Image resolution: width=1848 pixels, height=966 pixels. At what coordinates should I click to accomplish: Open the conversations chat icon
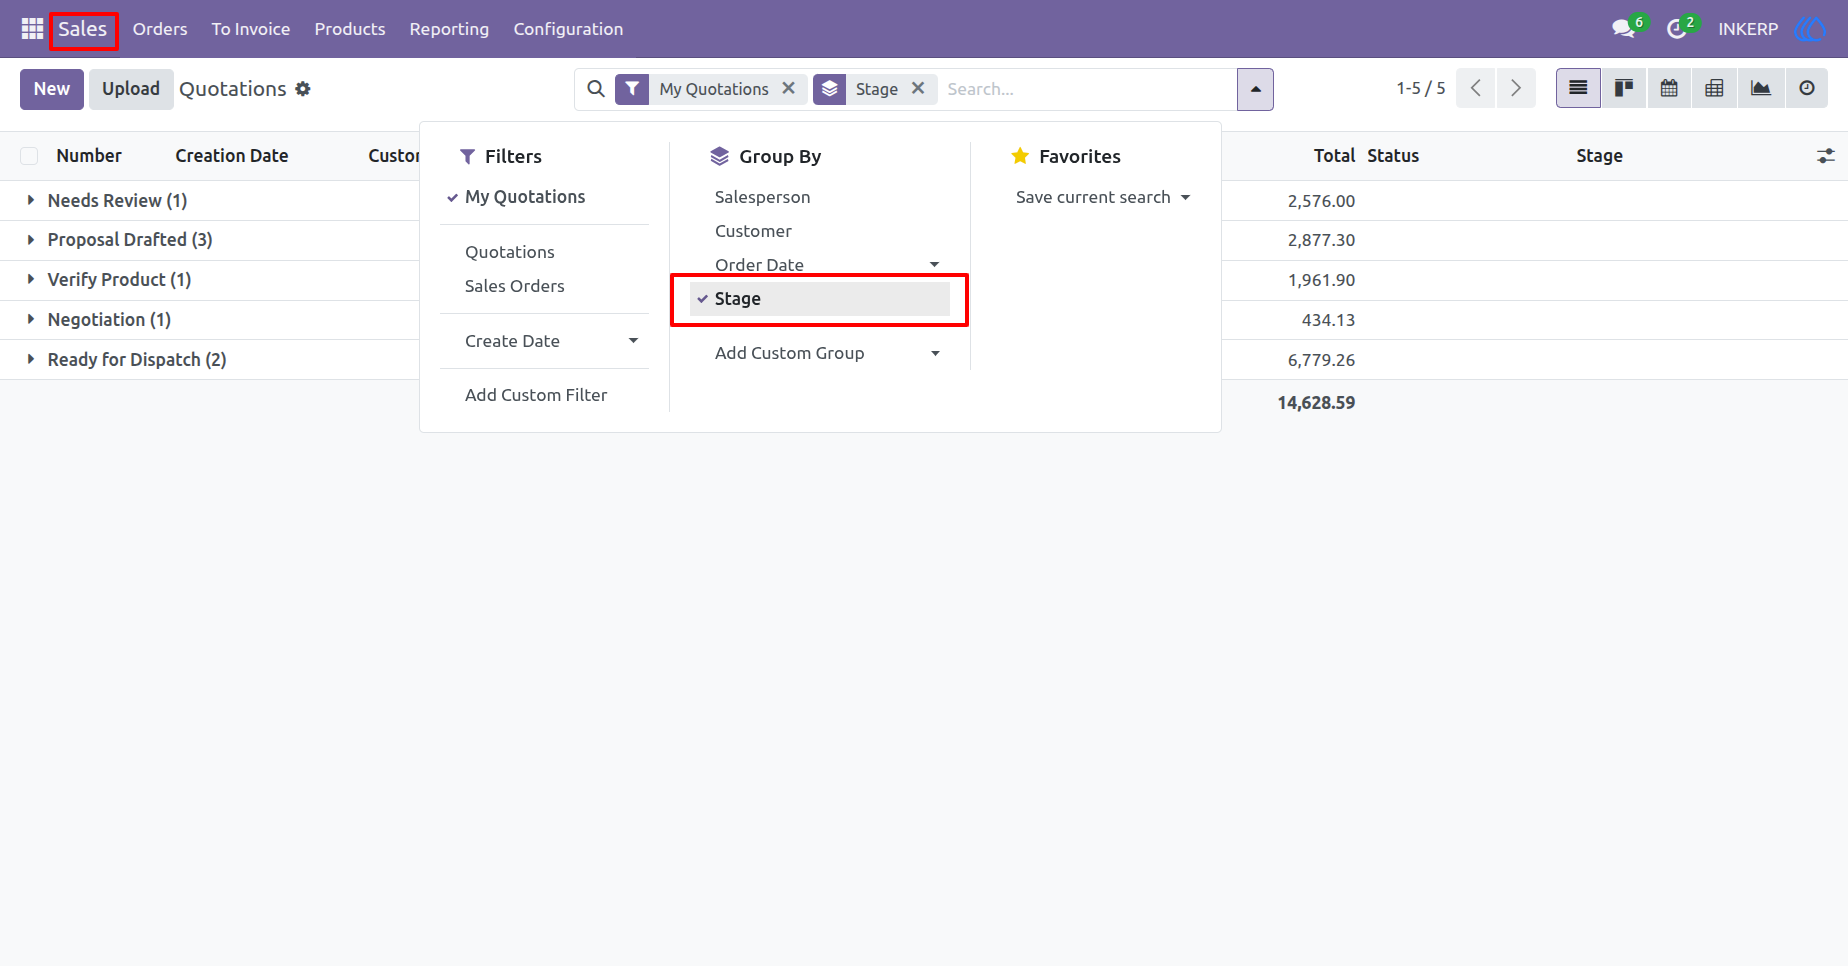(x=1624, y=29)
